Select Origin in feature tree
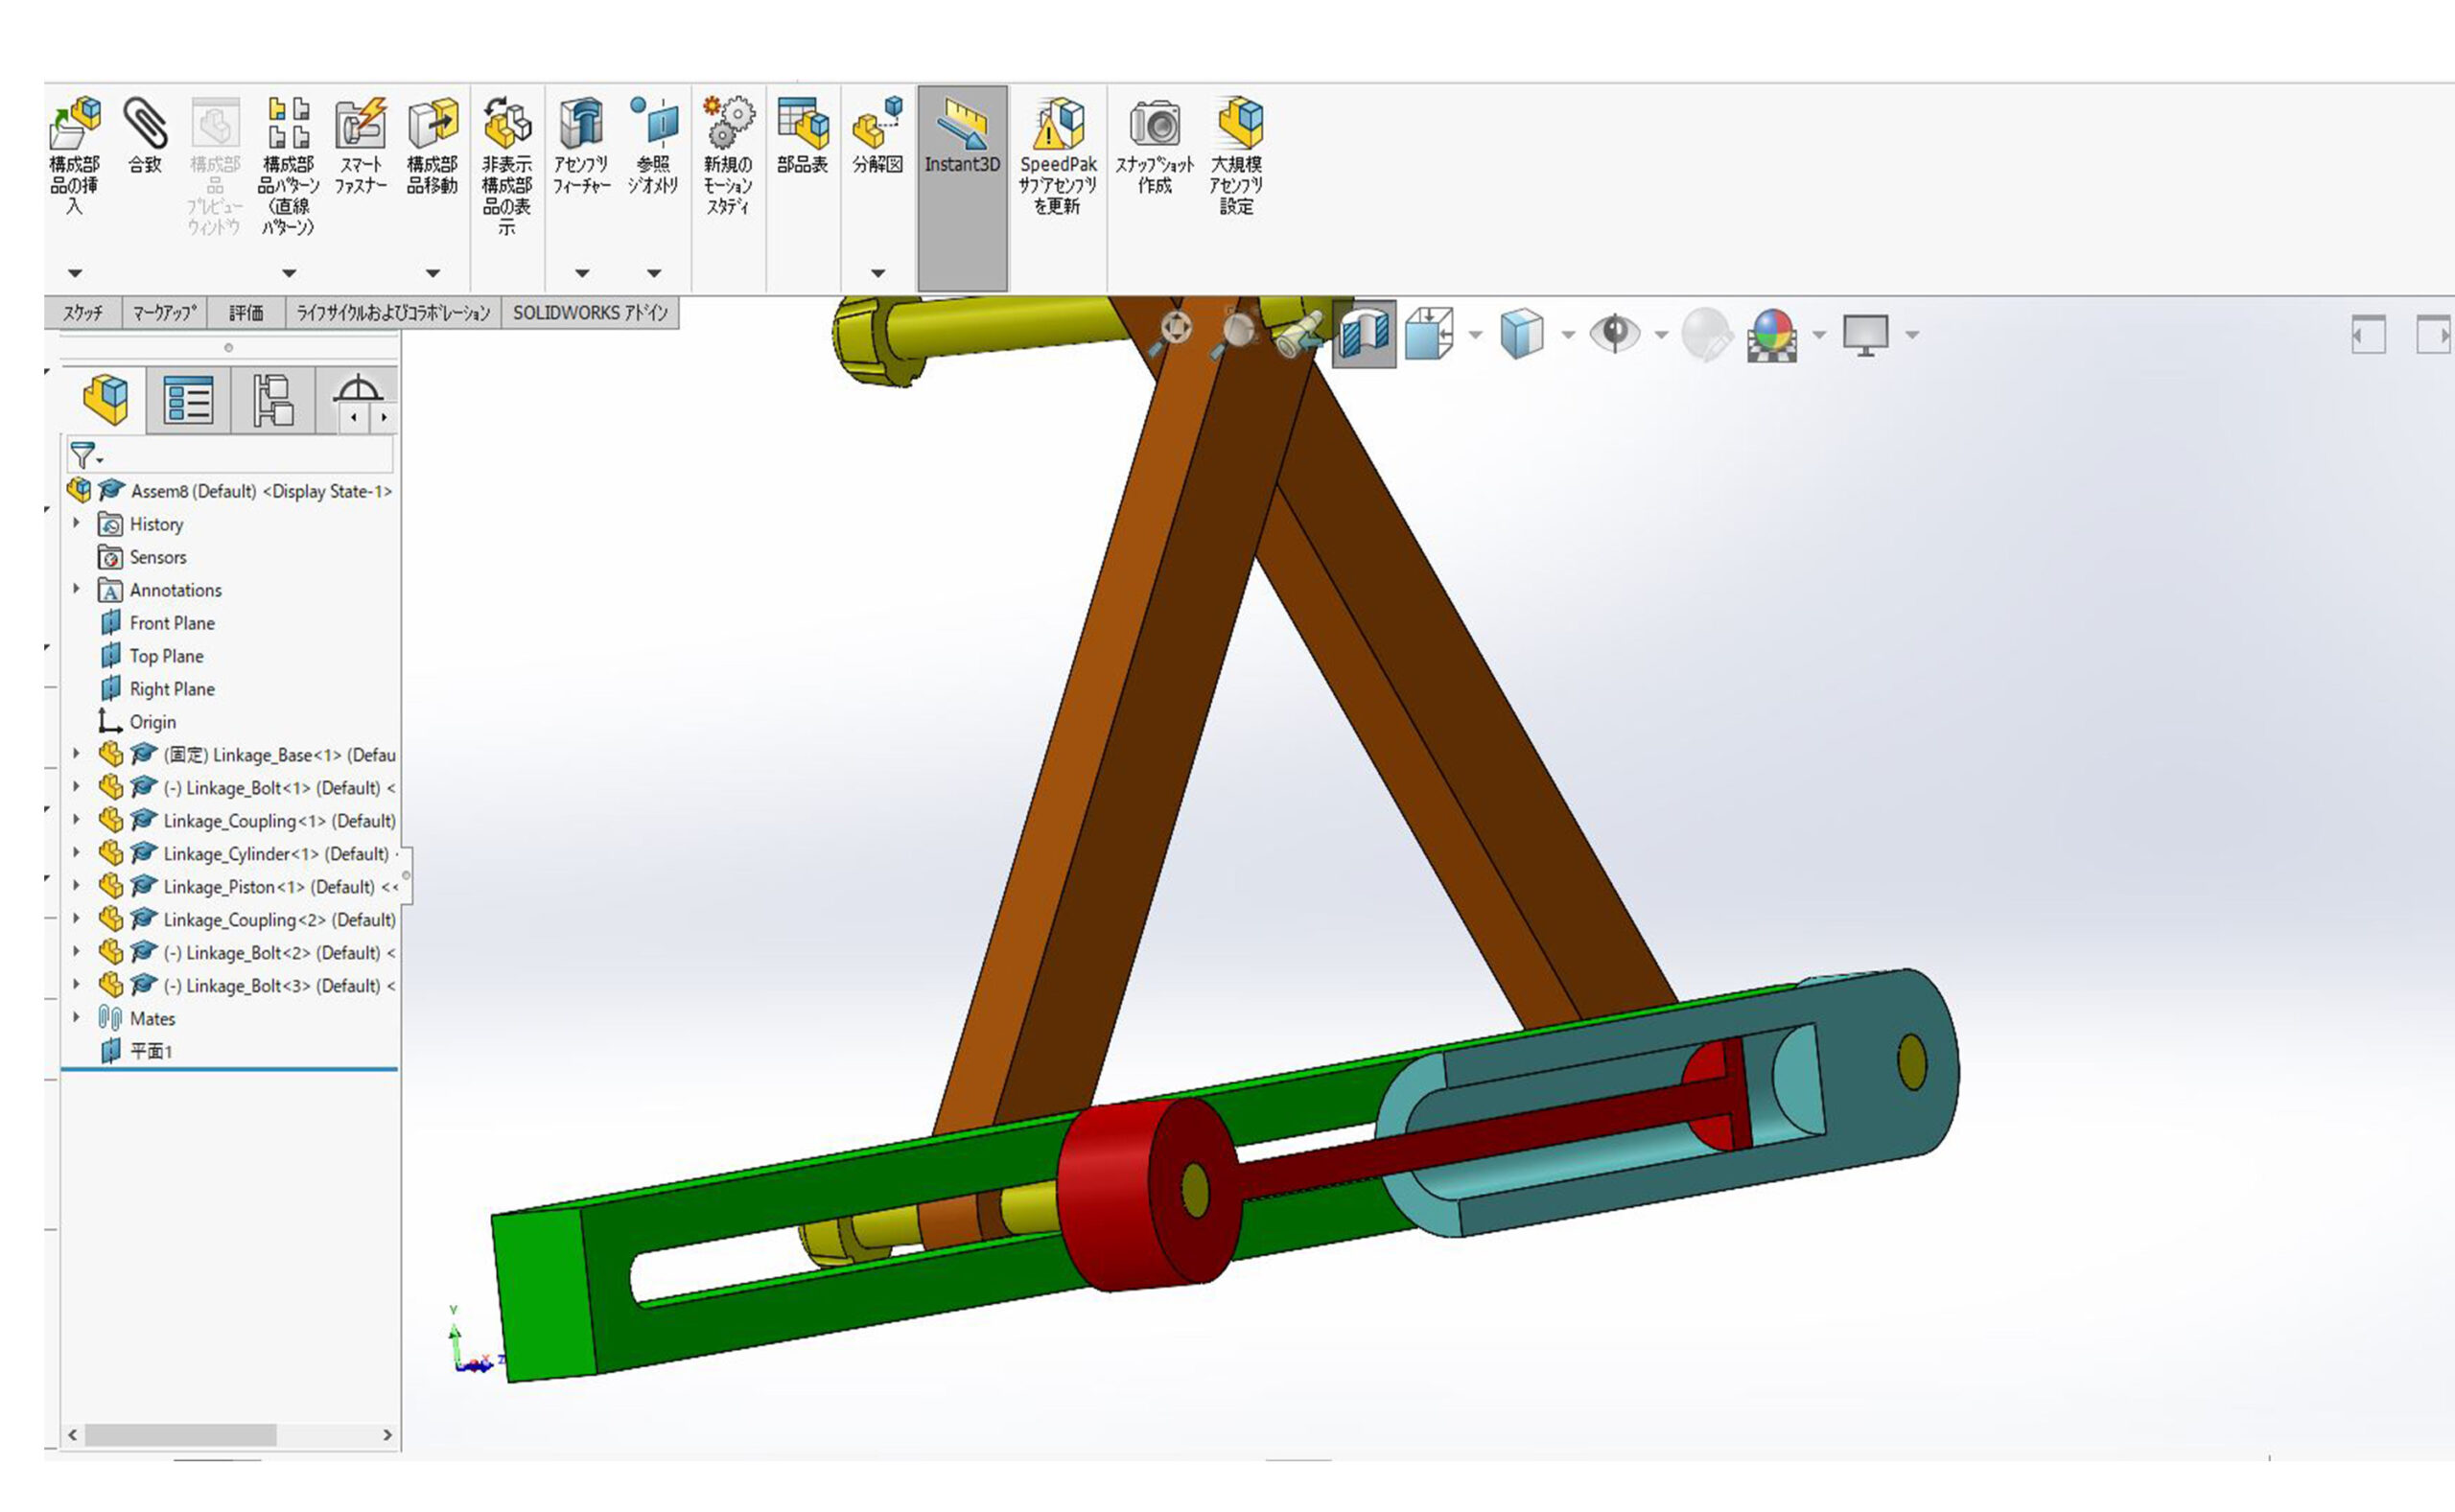 click(x=137, y=722)
